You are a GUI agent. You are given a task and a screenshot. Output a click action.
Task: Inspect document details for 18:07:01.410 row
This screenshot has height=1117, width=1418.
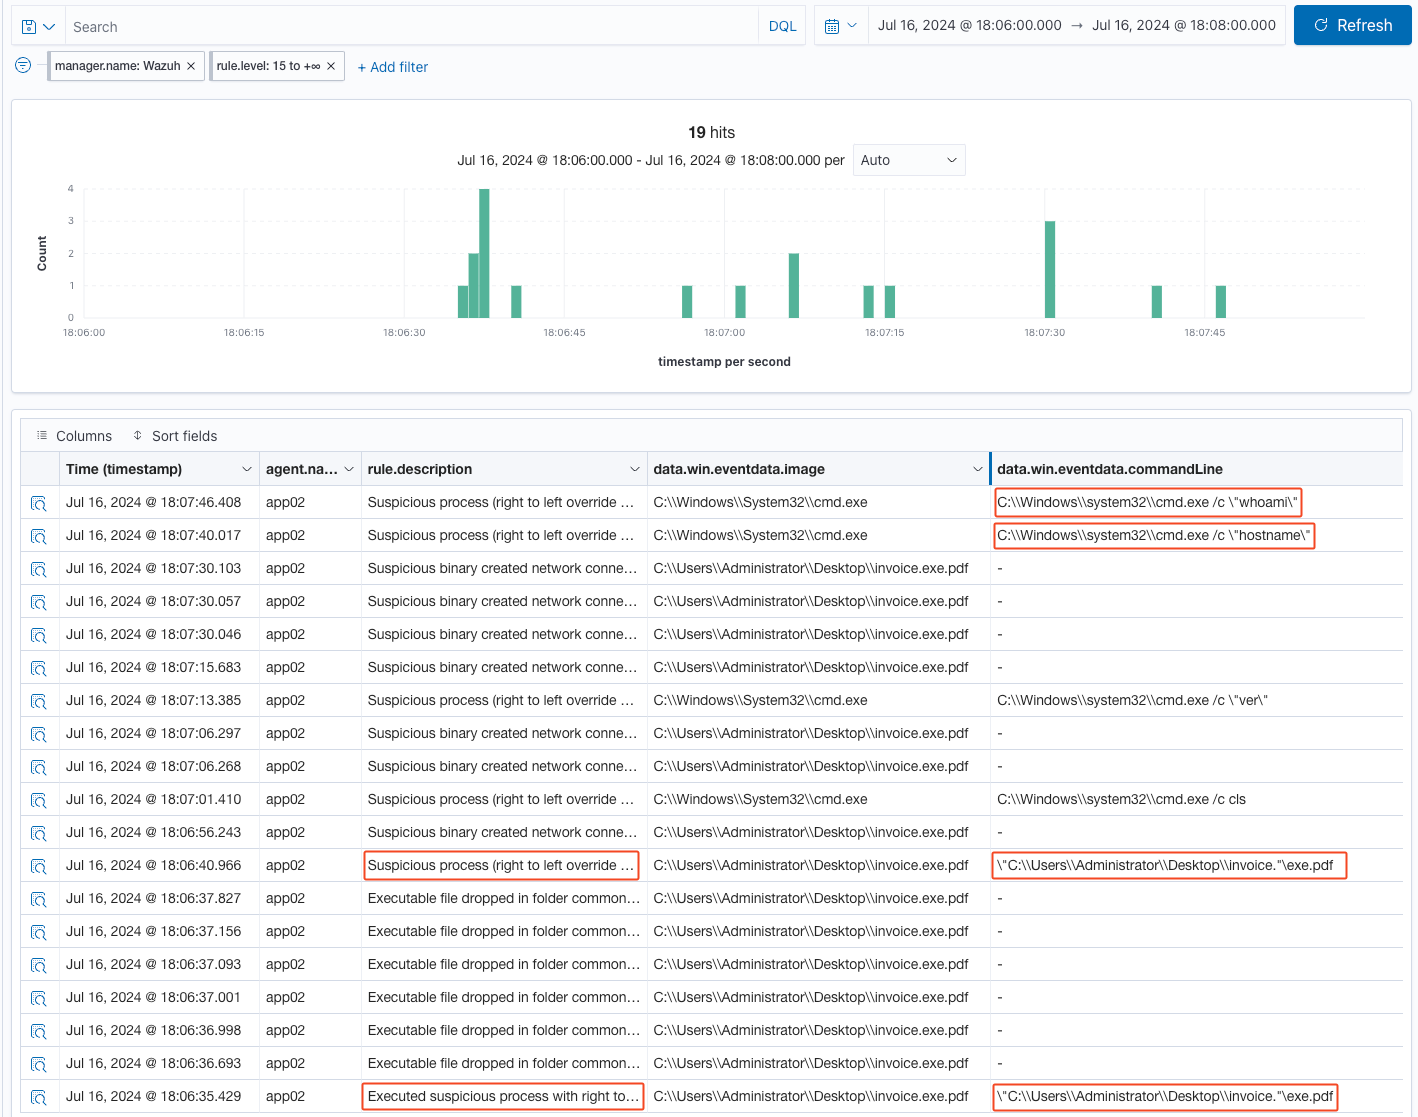point(39,800)
